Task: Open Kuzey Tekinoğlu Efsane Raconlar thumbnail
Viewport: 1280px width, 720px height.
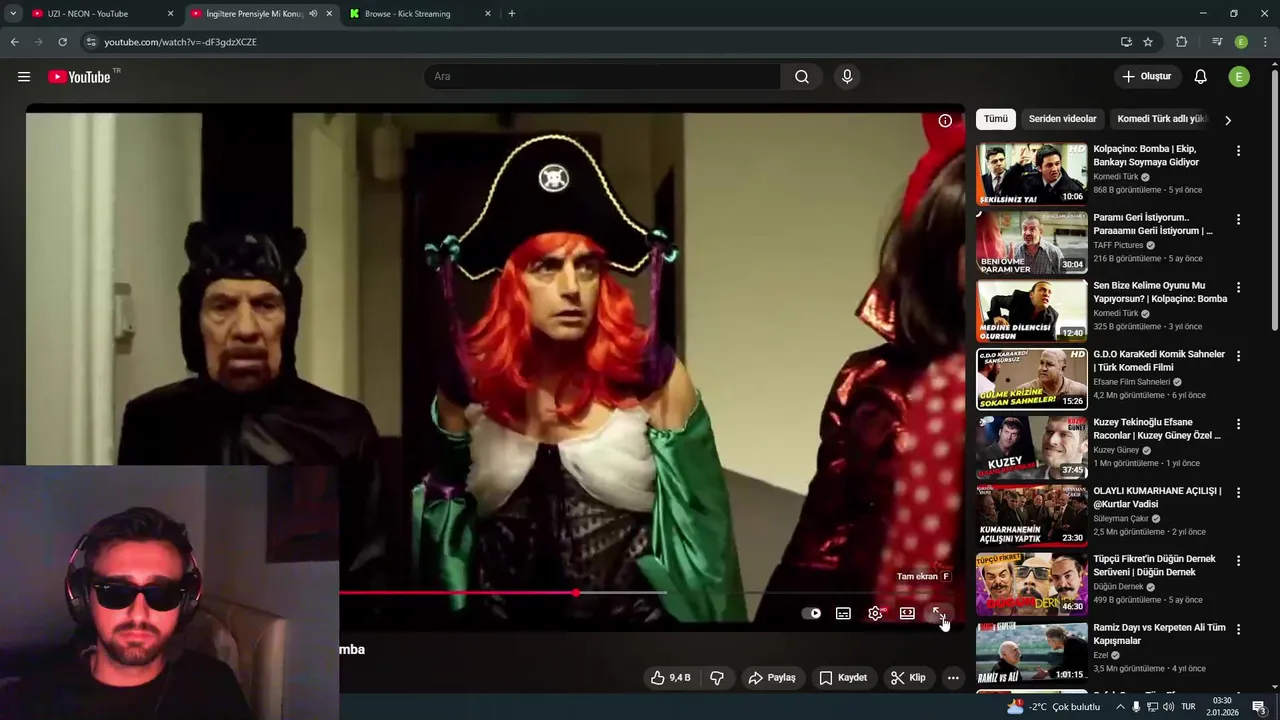Action: coord(1031,448)
